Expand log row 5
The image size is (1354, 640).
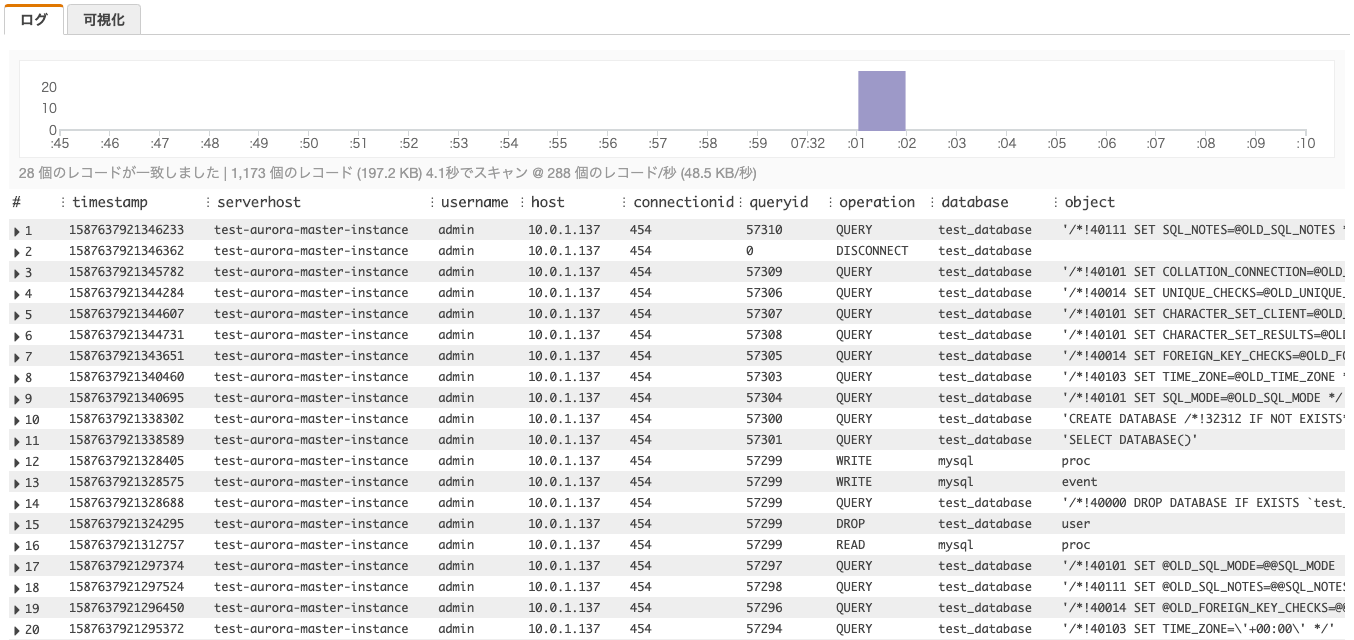(17, 314)
